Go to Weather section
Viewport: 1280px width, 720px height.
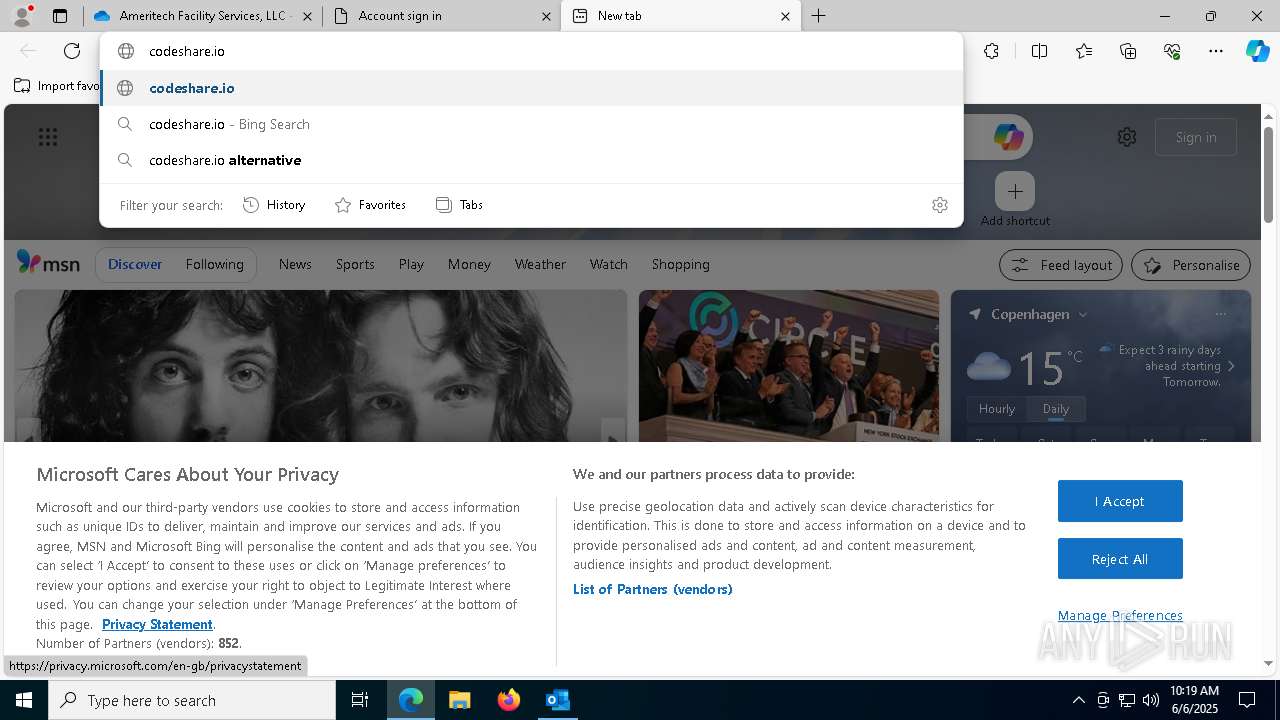[540, 264]
